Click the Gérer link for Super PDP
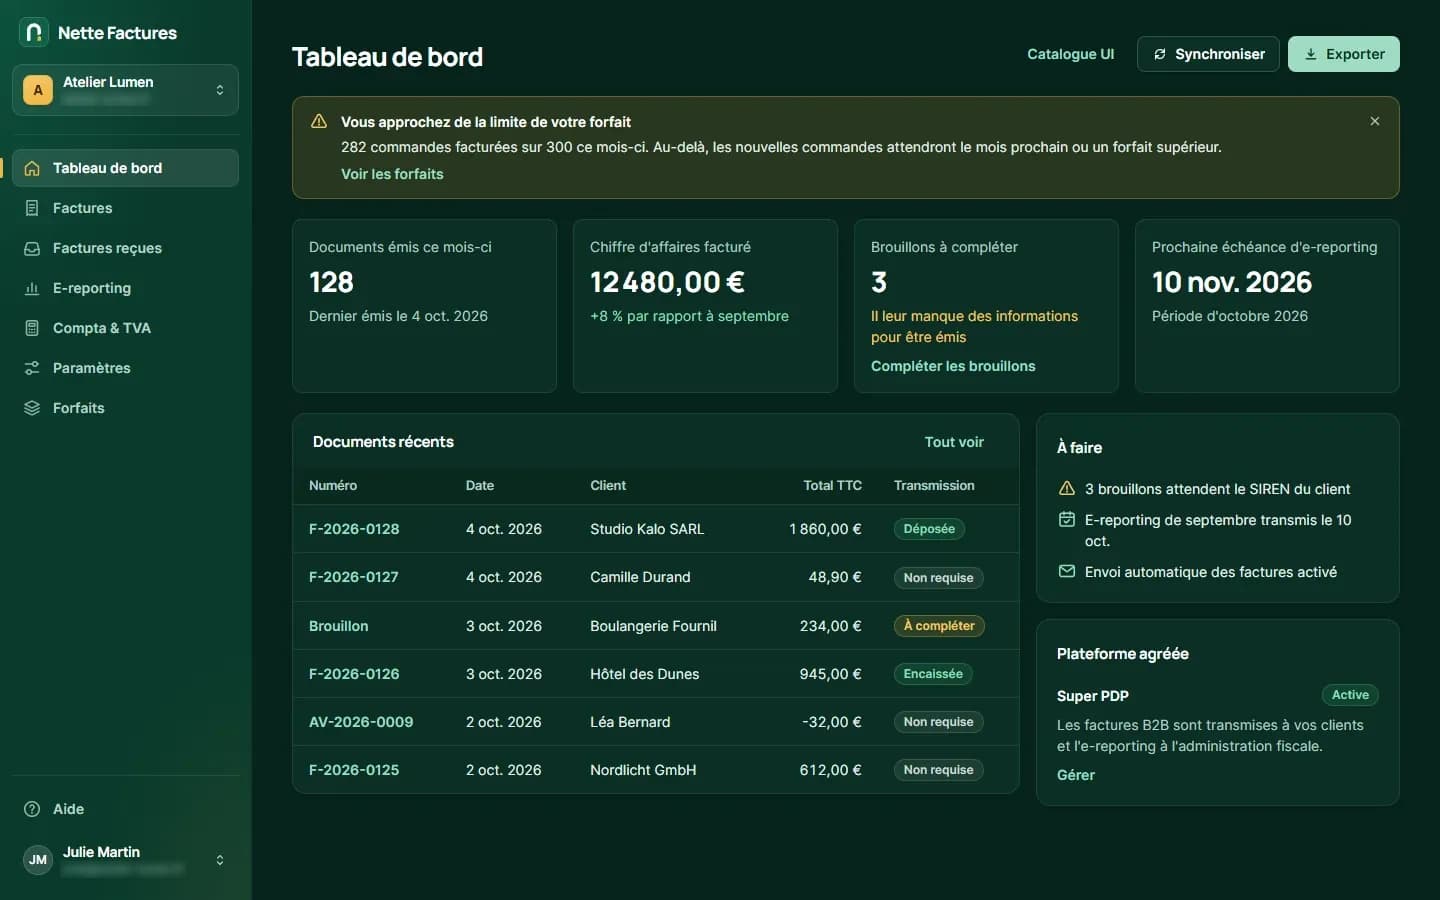1440x900 pixels. (x=1076, y=775)
